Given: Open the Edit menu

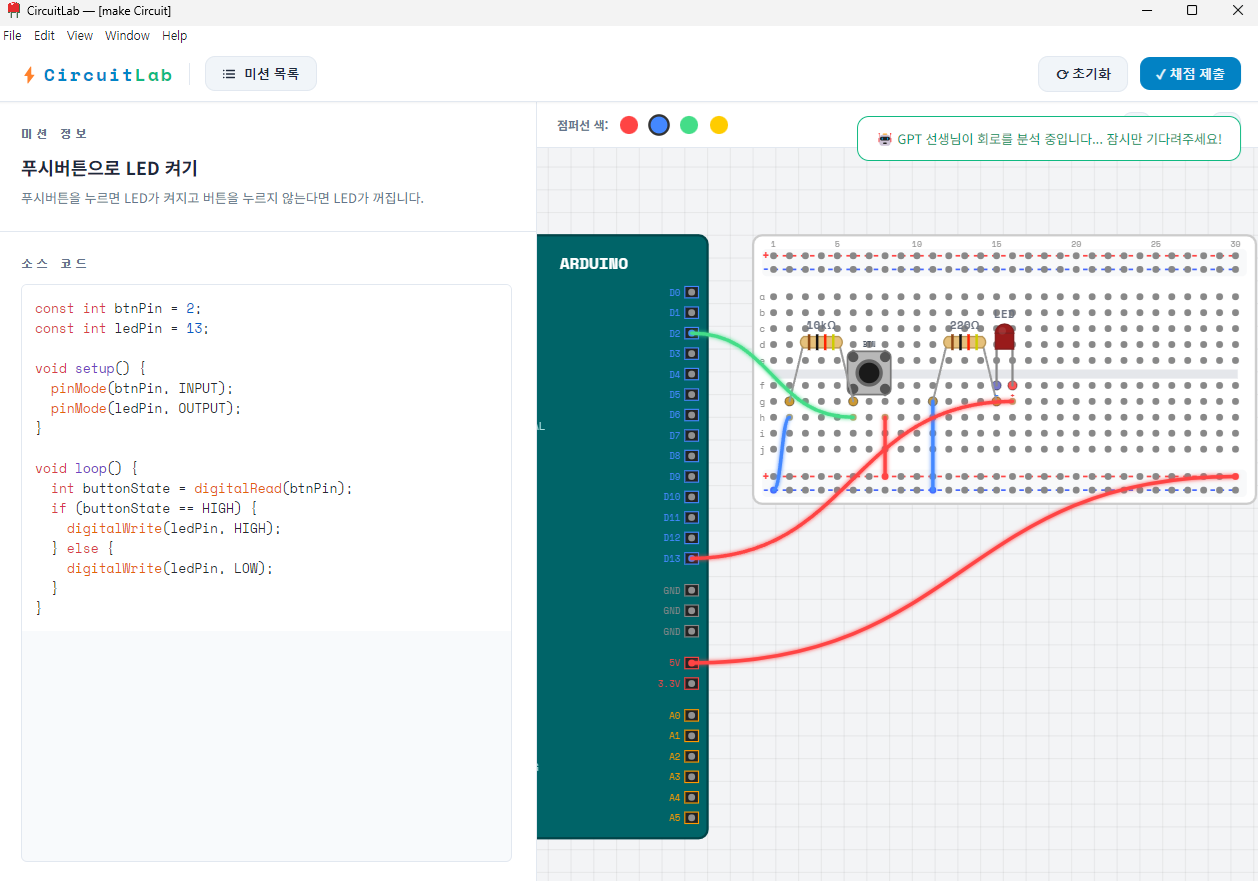Looking at the screenshot, I should (44, 35).
